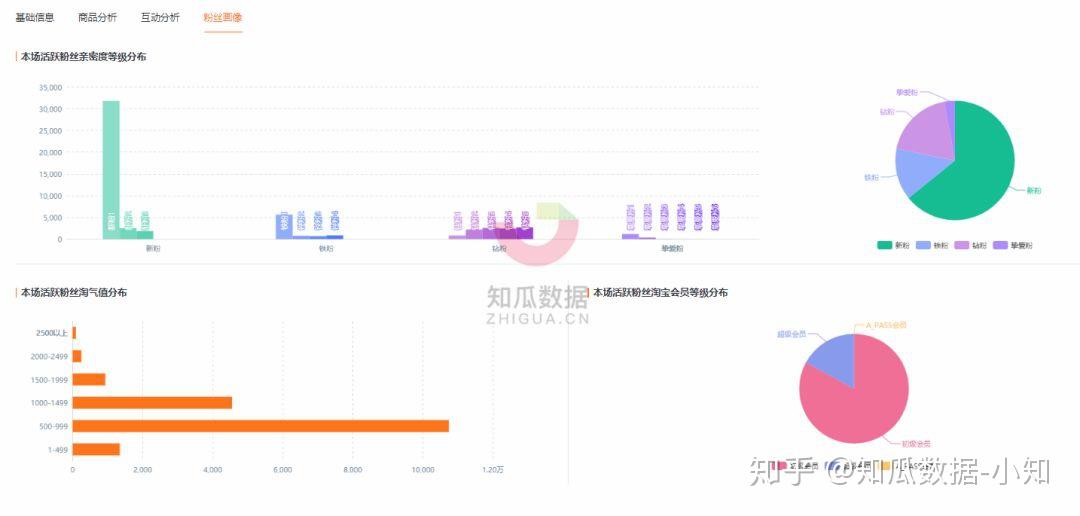Click the A_PASS会员 callout label above the member pie
This screenshot has width=1080, height=516.
pyautogui.click(x=886, y=324)
